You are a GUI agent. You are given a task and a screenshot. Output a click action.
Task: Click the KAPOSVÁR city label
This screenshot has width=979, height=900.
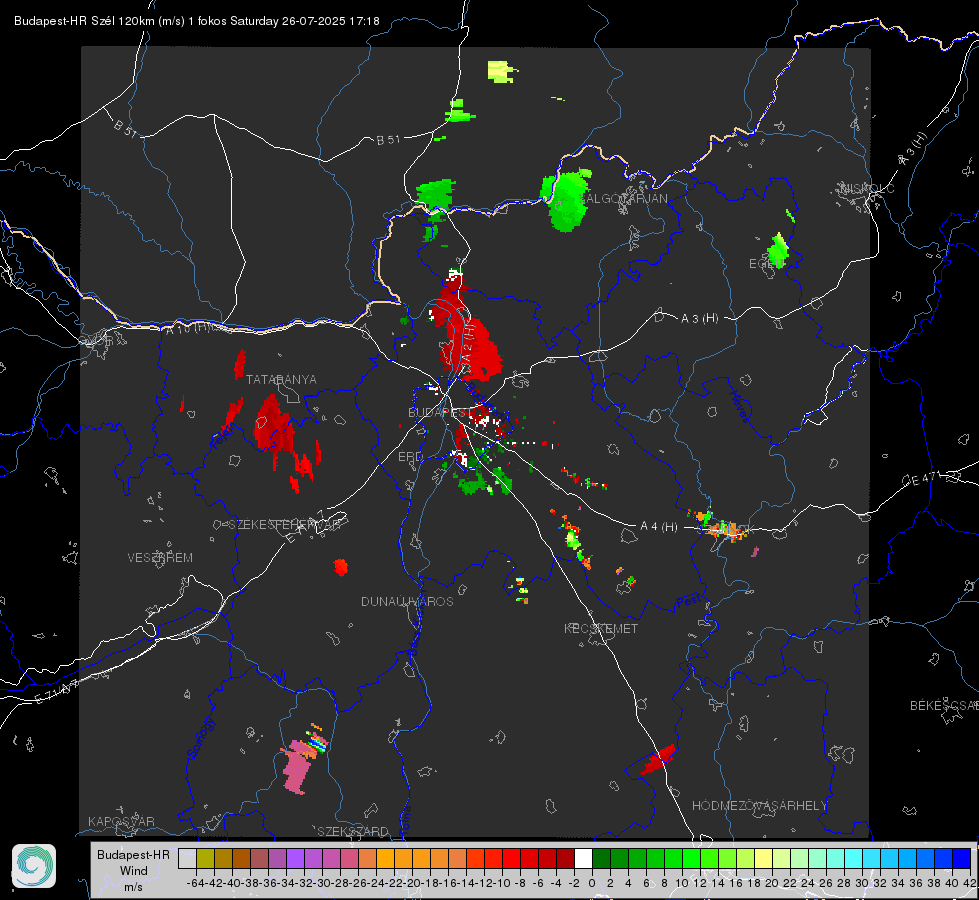(x=121, y=821)
